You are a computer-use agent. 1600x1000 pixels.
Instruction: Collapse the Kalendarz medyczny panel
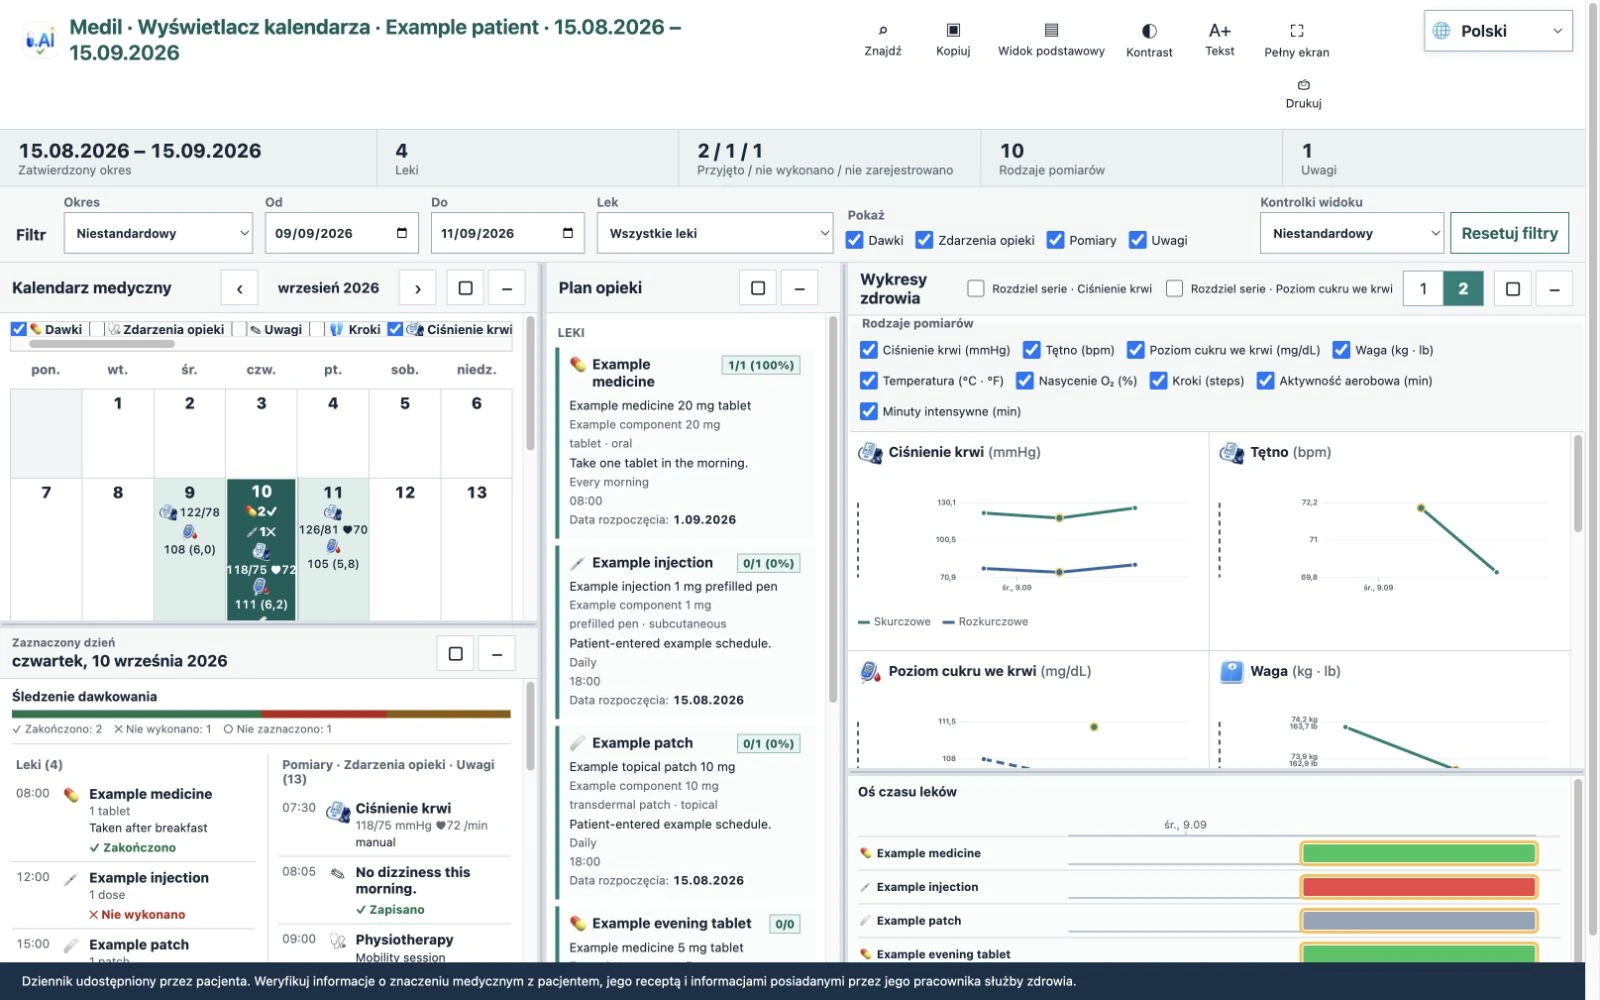point(507,288)
